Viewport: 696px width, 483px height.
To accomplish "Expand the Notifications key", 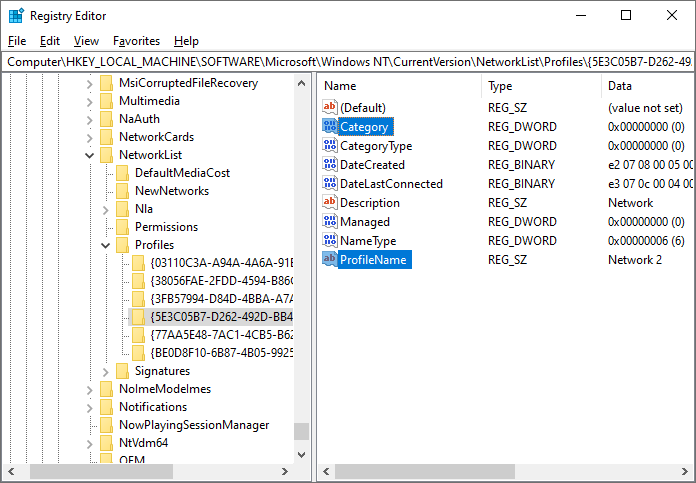I will point(90,408).
